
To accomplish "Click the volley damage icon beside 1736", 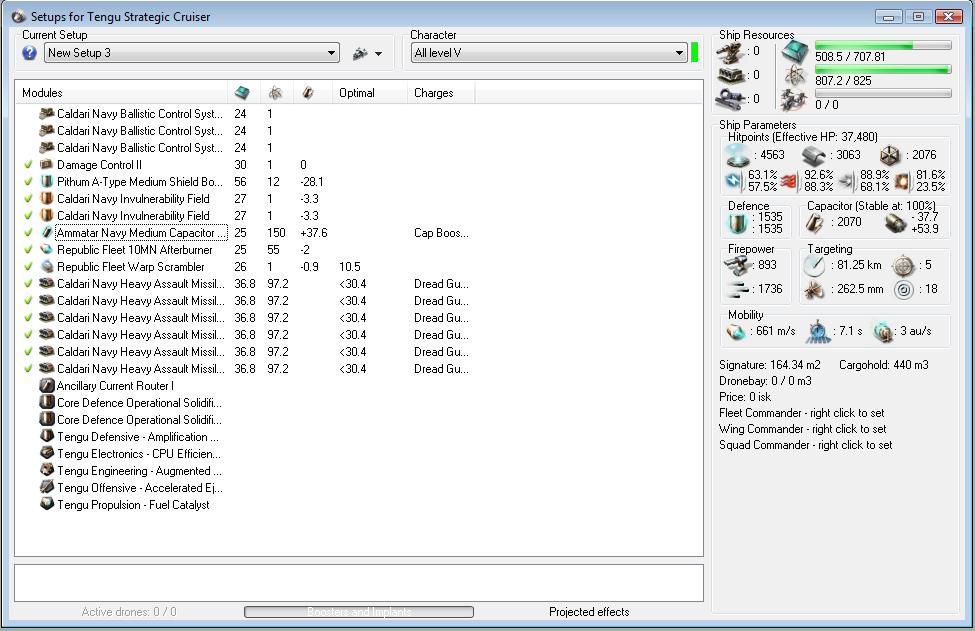I will [737, 289].
